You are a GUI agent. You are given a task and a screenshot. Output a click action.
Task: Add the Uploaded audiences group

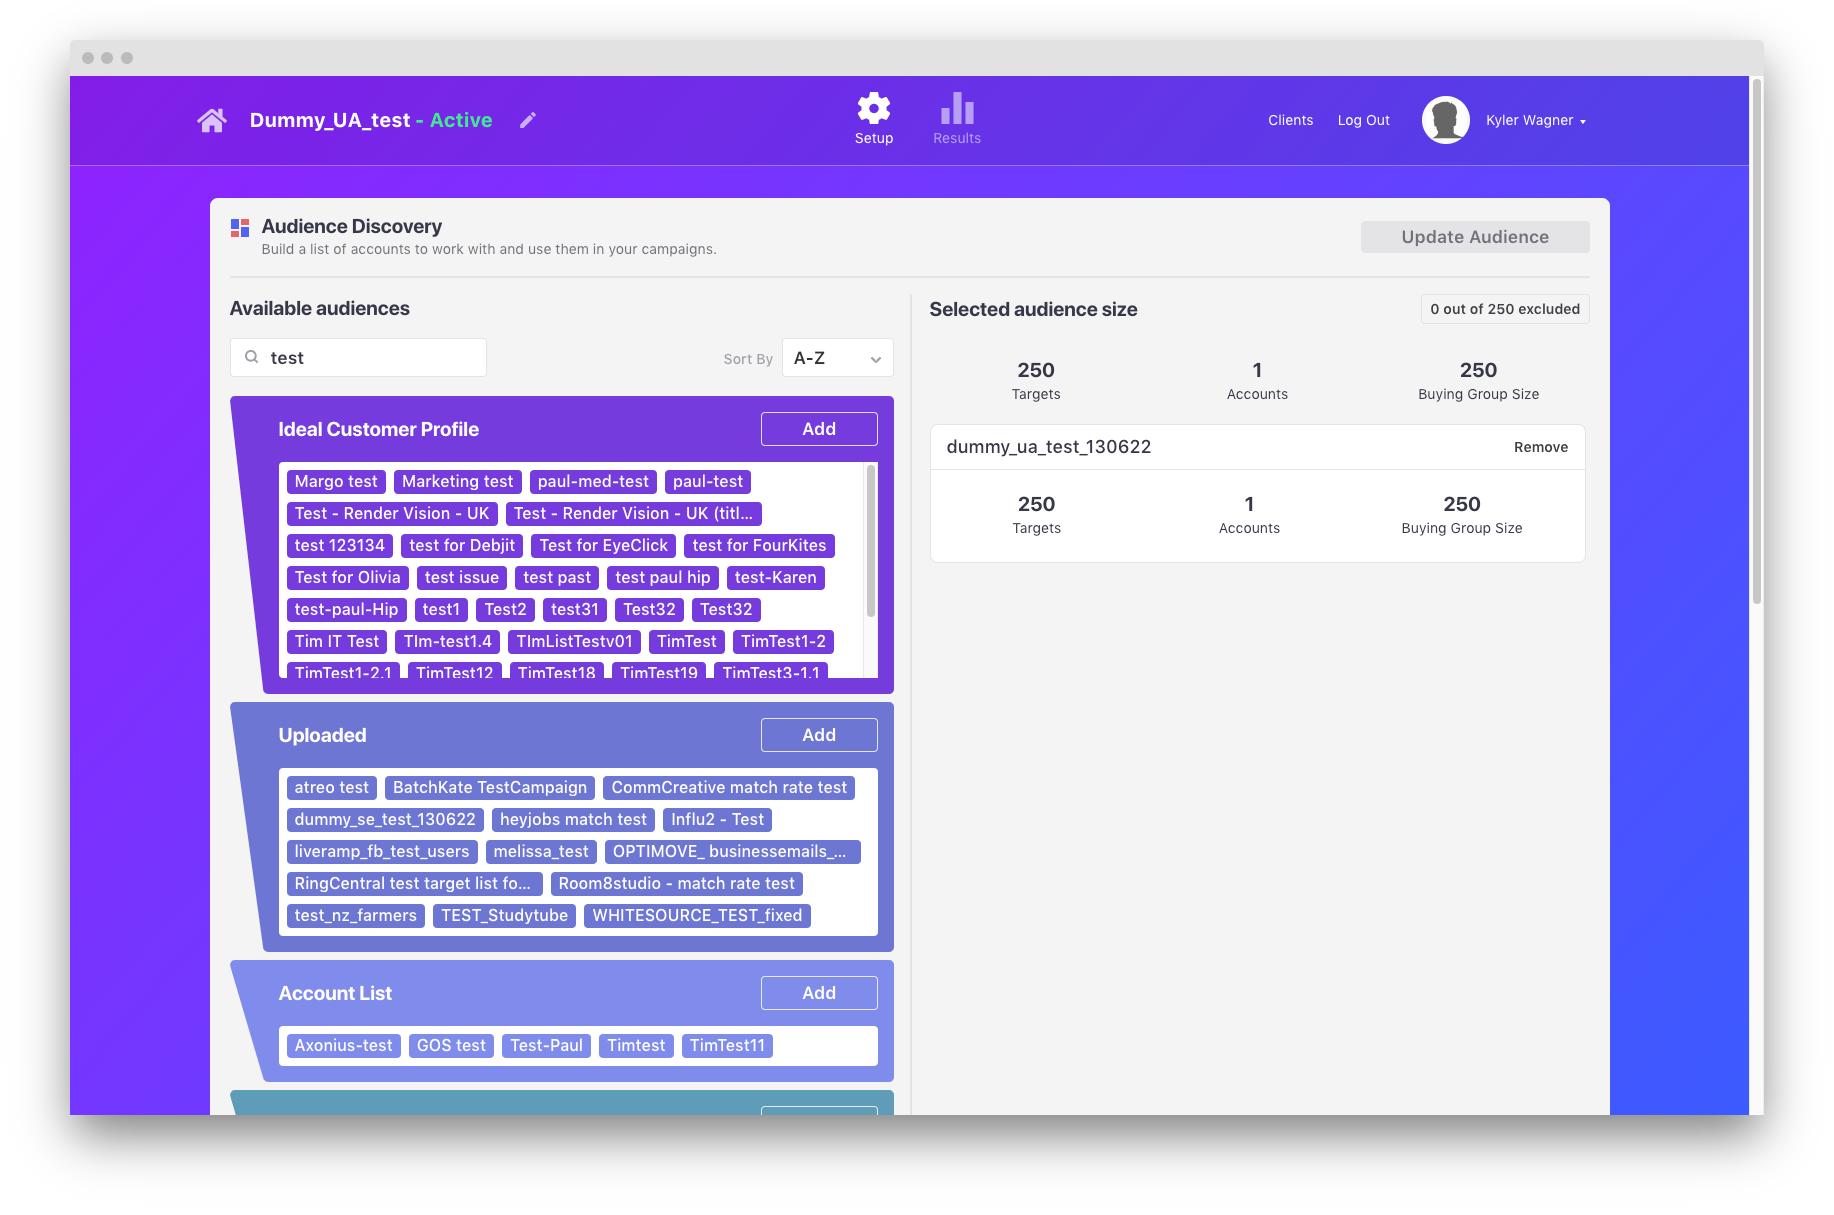pyautogui.click(x=818, y=735)
